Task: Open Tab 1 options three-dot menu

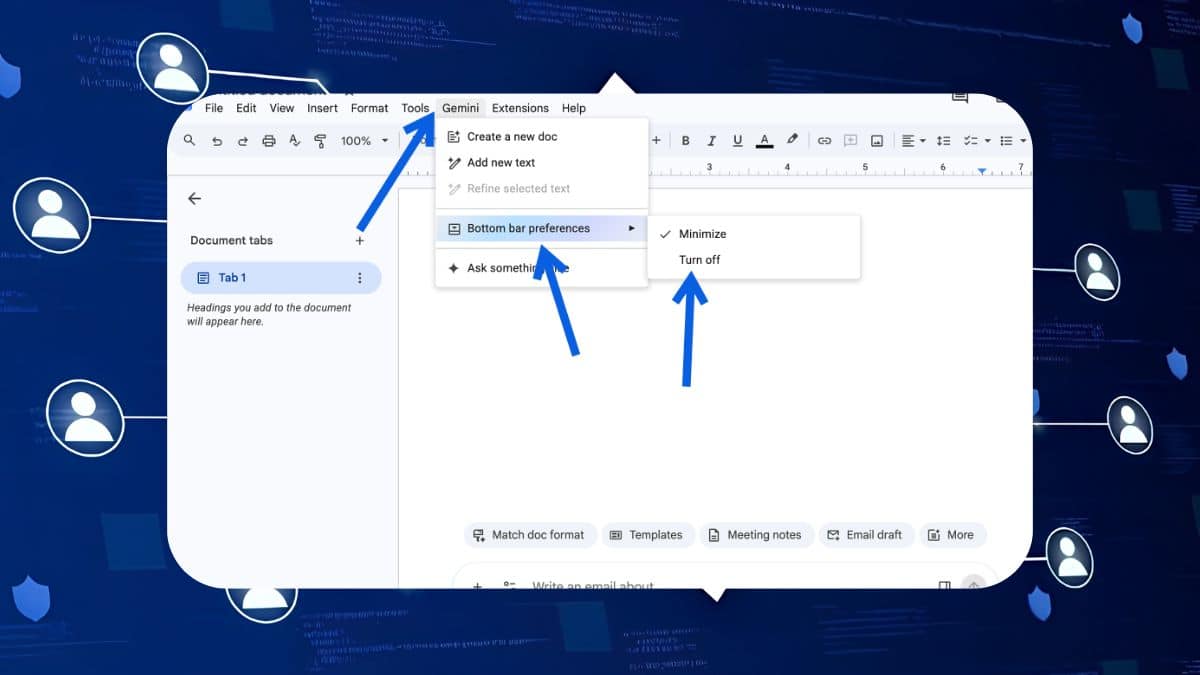Action: [360, 278]
